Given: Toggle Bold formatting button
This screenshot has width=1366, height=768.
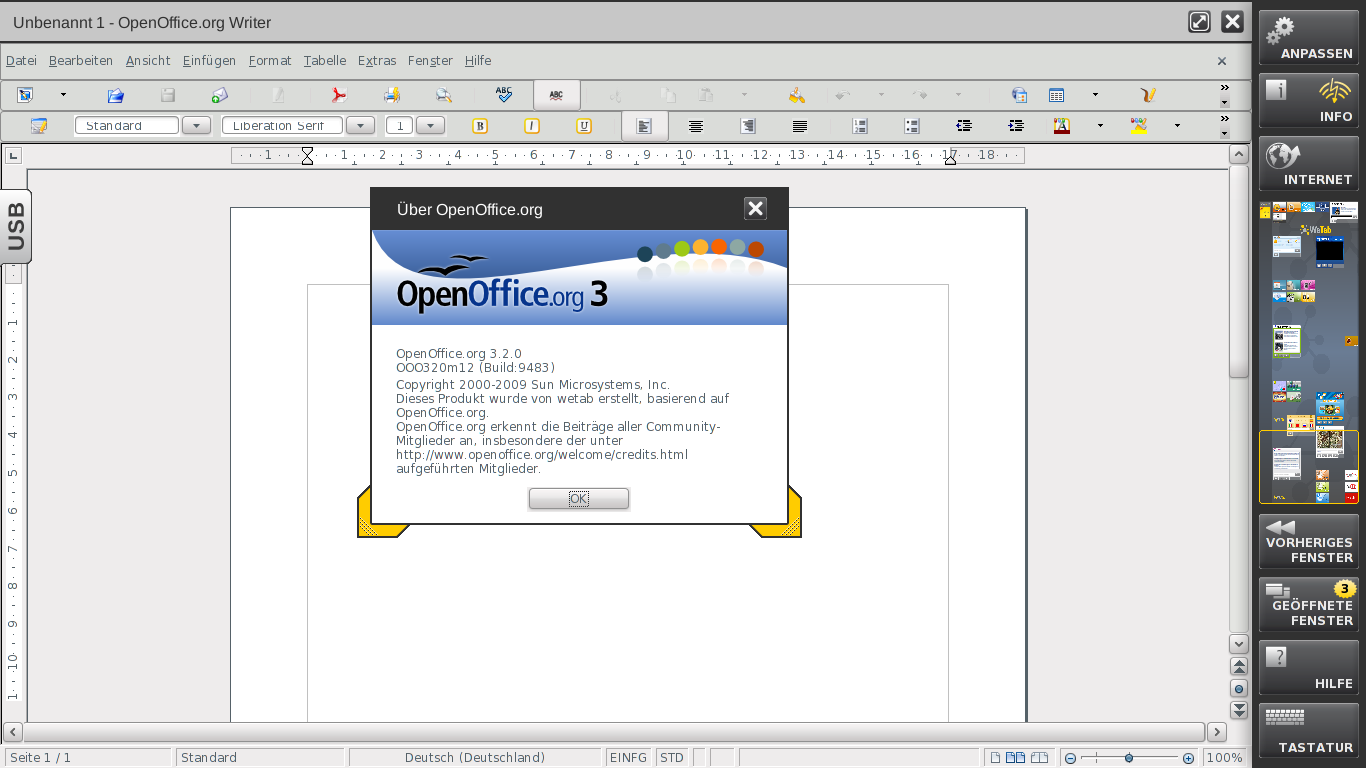Looking at the screenshot, I should tap(480, 126).
